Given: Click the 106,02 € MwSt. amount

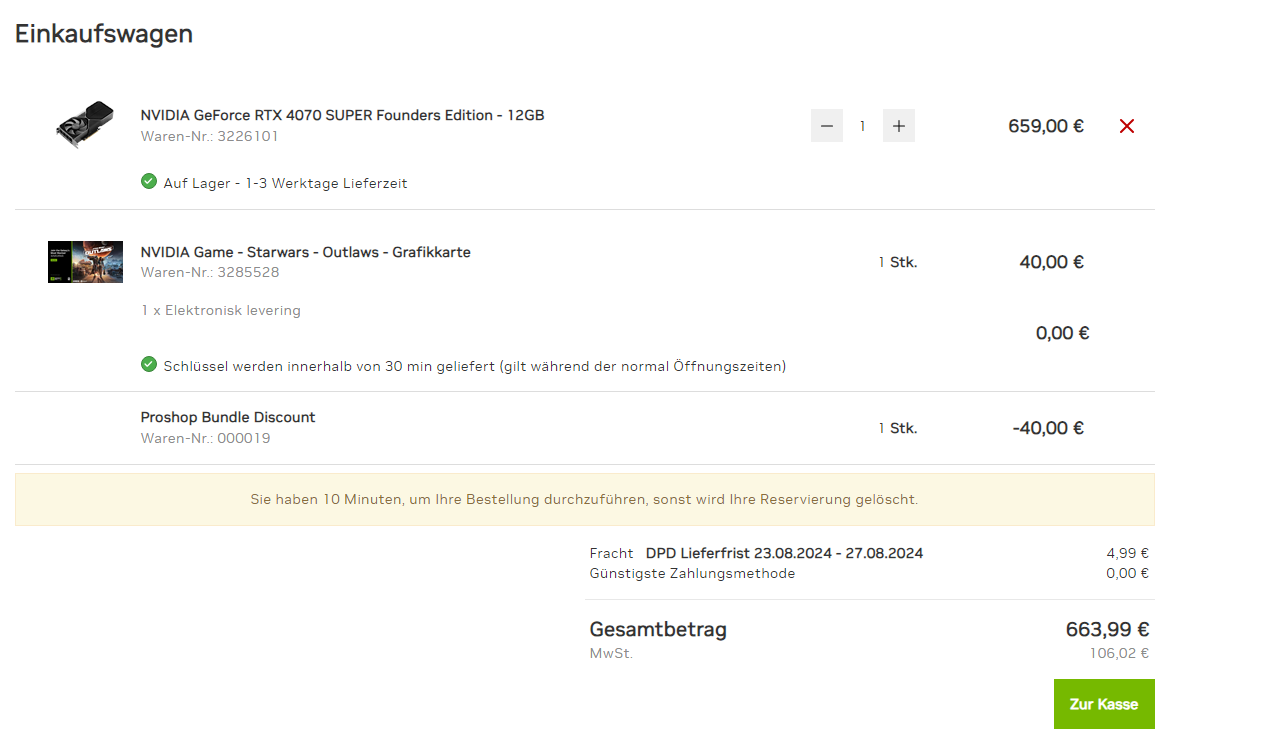Looking at the screenshot, I should 1119,654.
